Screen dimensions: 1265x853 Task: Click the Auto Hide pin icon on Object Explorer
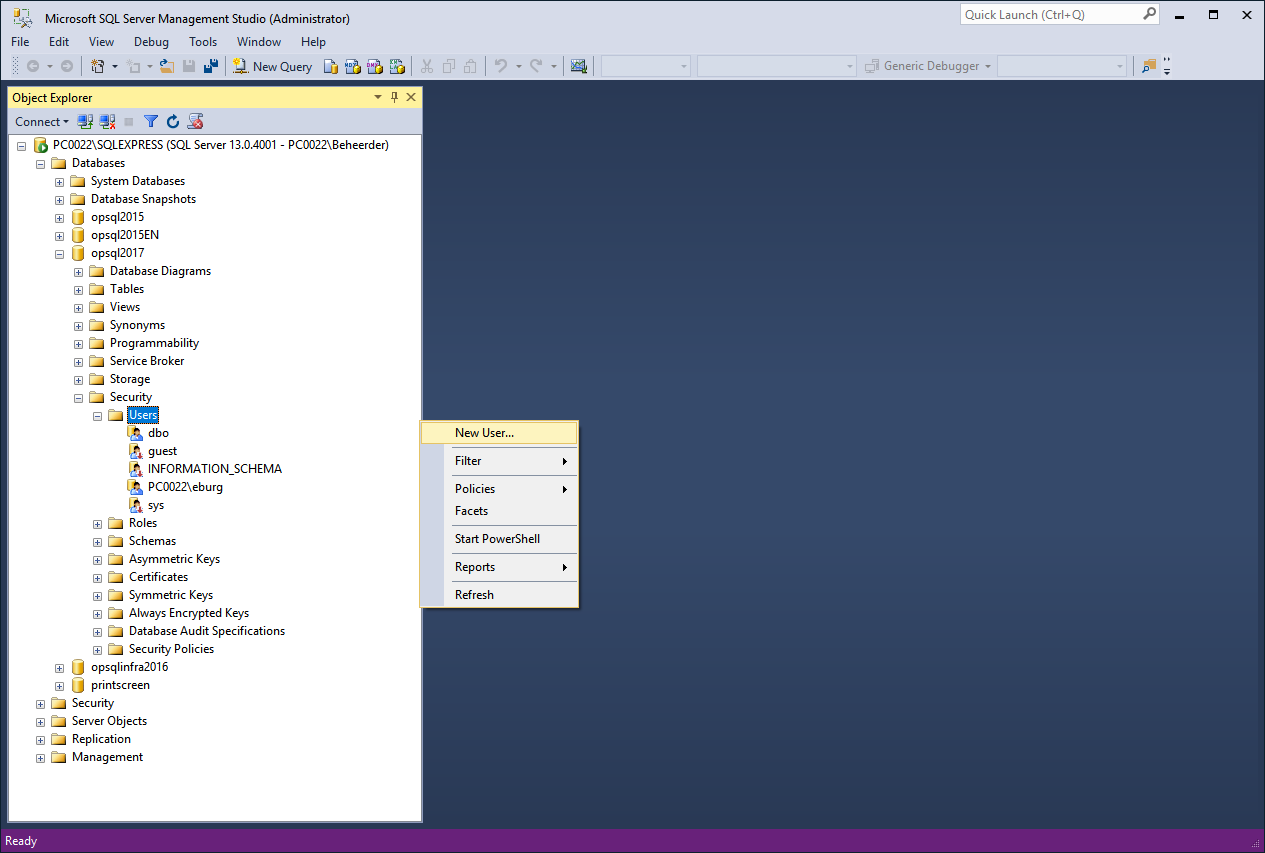pyautogui.click(x=394, y=97)
